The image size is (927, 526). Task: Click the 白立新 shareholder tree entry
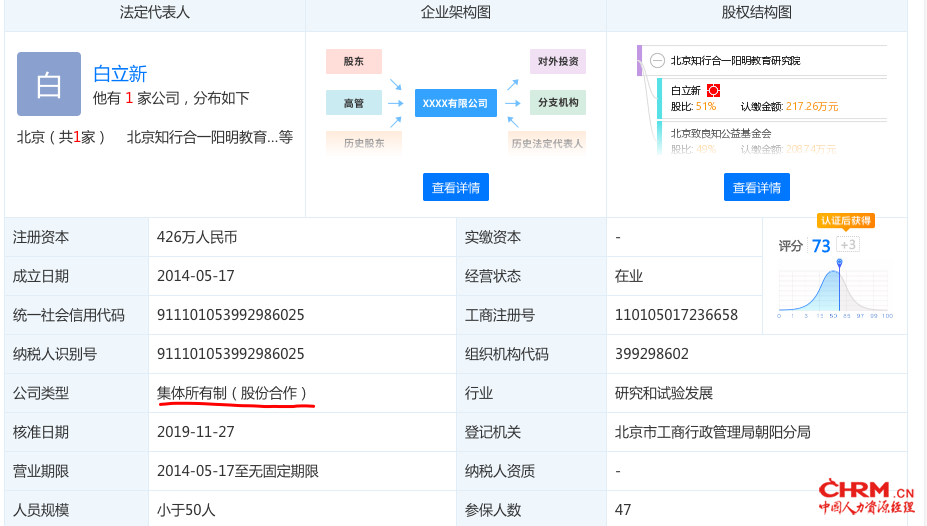coord(685,90)
